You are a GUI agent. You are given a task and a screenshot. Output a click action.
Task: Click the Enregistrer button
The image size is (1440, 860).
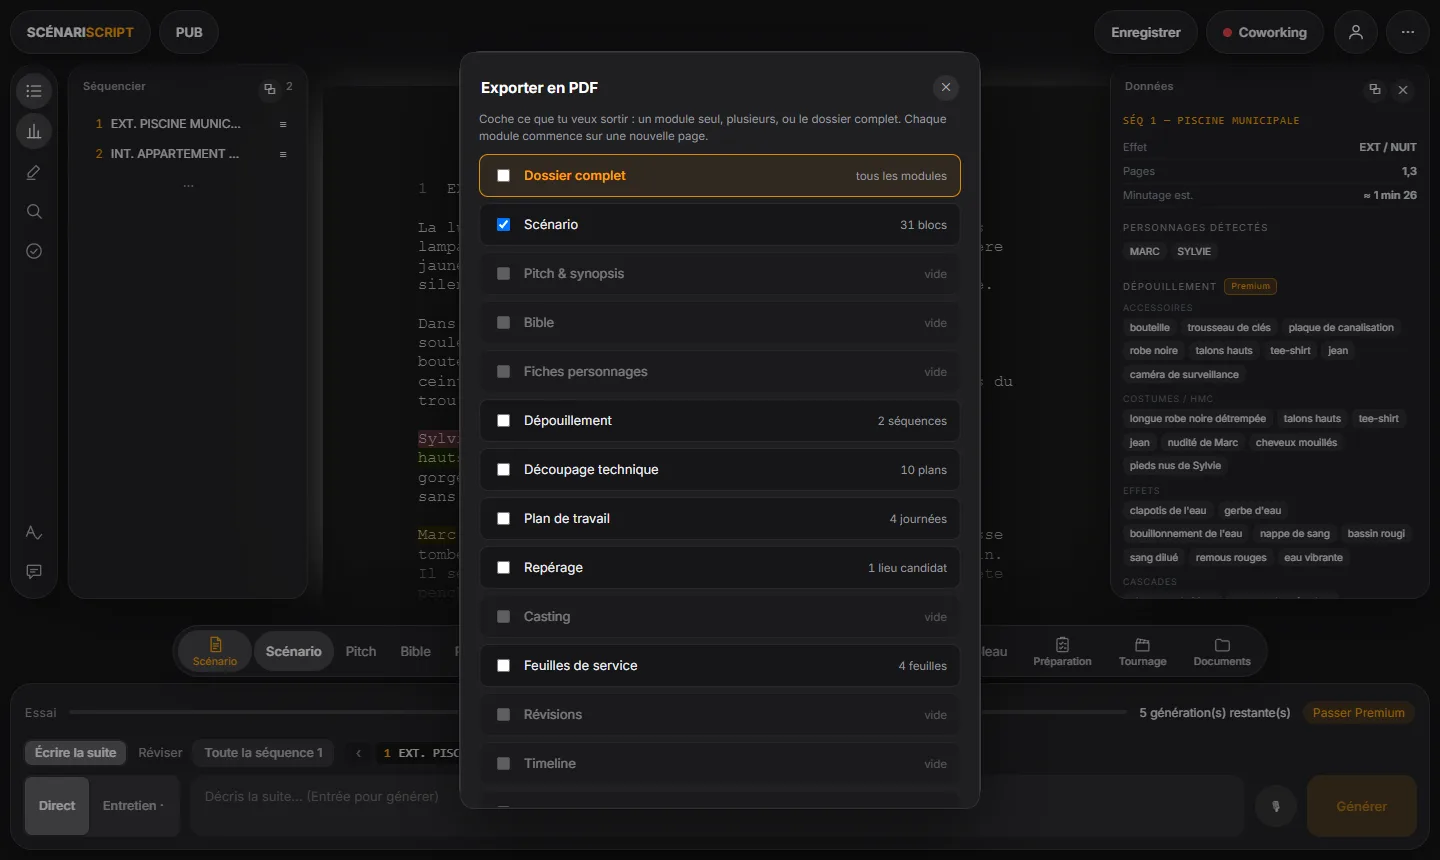pyautogui.click(x=1146, y=32)
